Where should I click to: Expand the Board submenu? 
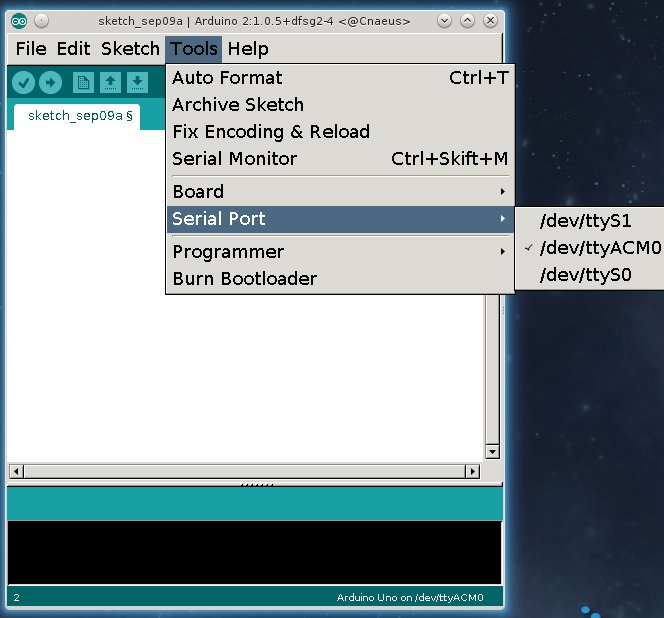(x=340, y=192)
